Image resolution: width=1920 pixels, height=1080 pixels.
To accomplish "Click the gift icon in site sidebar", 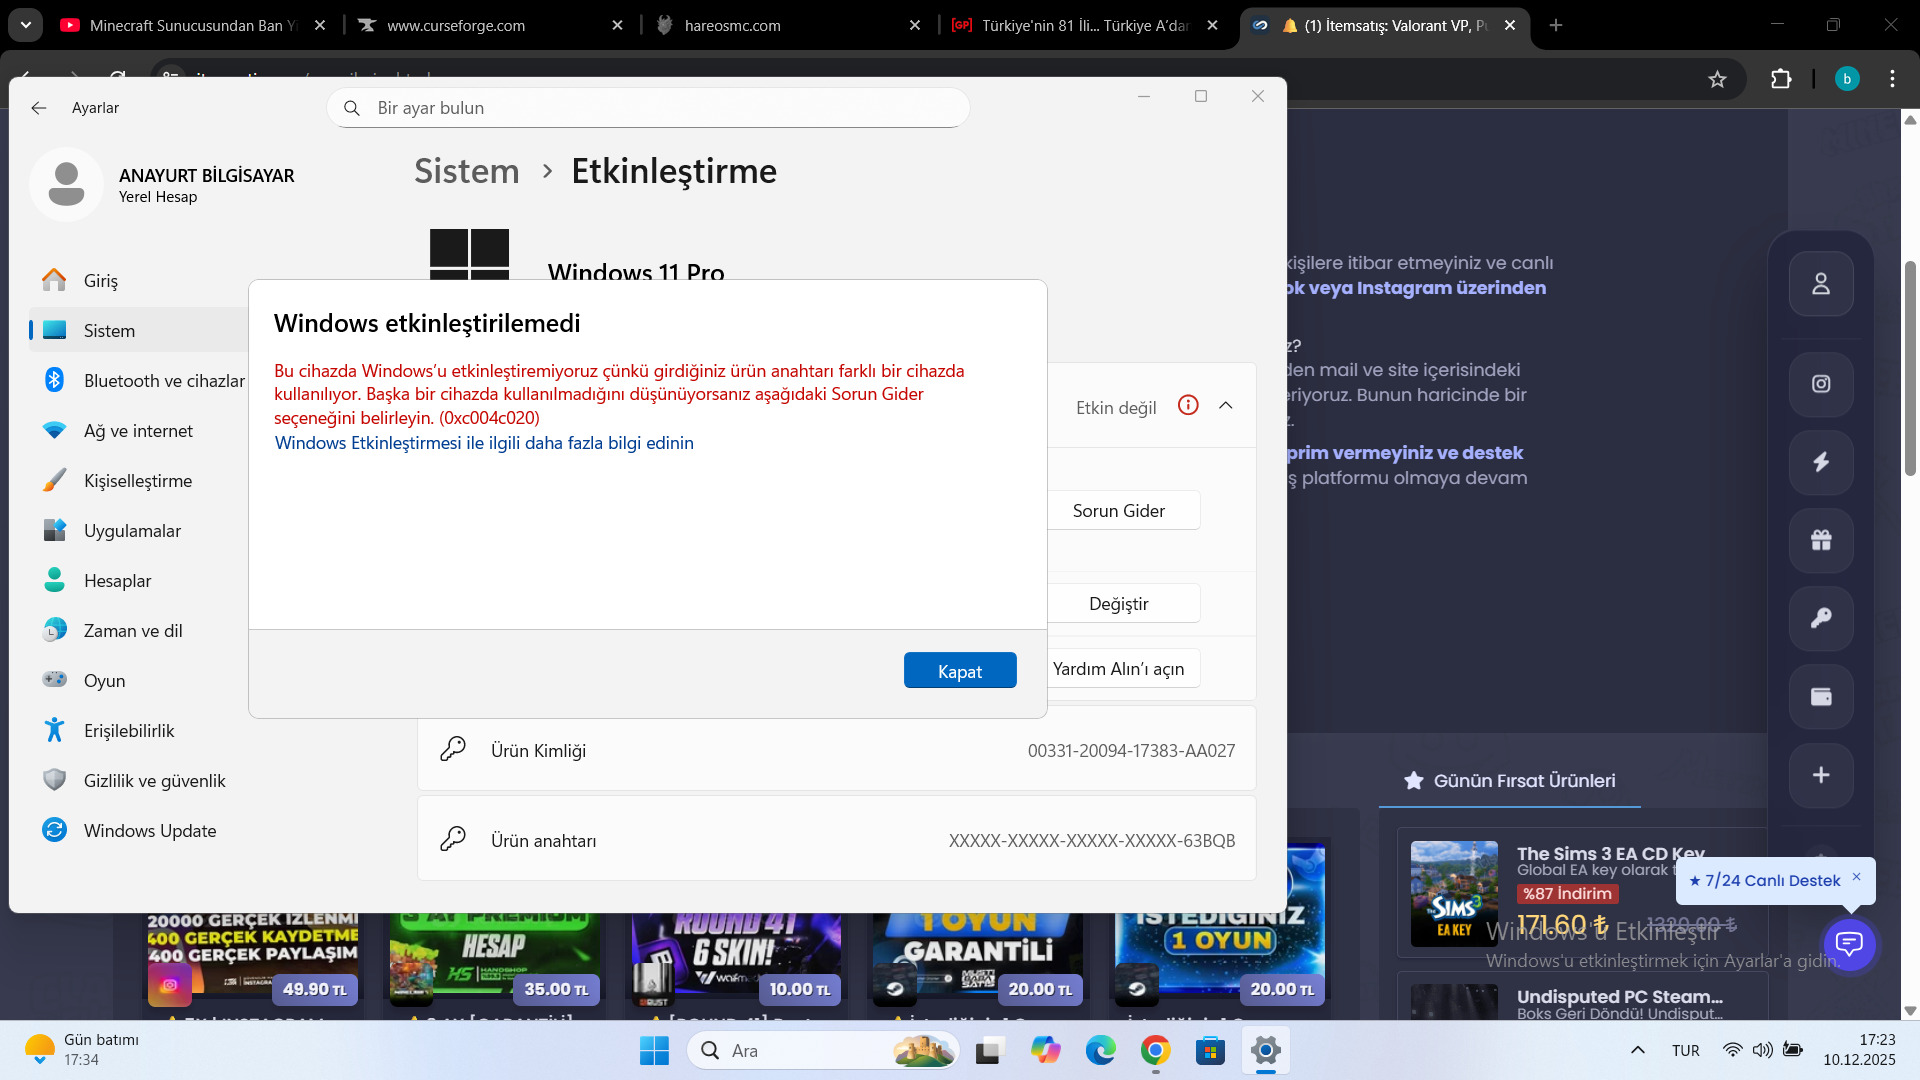I will pos(1821,540).
